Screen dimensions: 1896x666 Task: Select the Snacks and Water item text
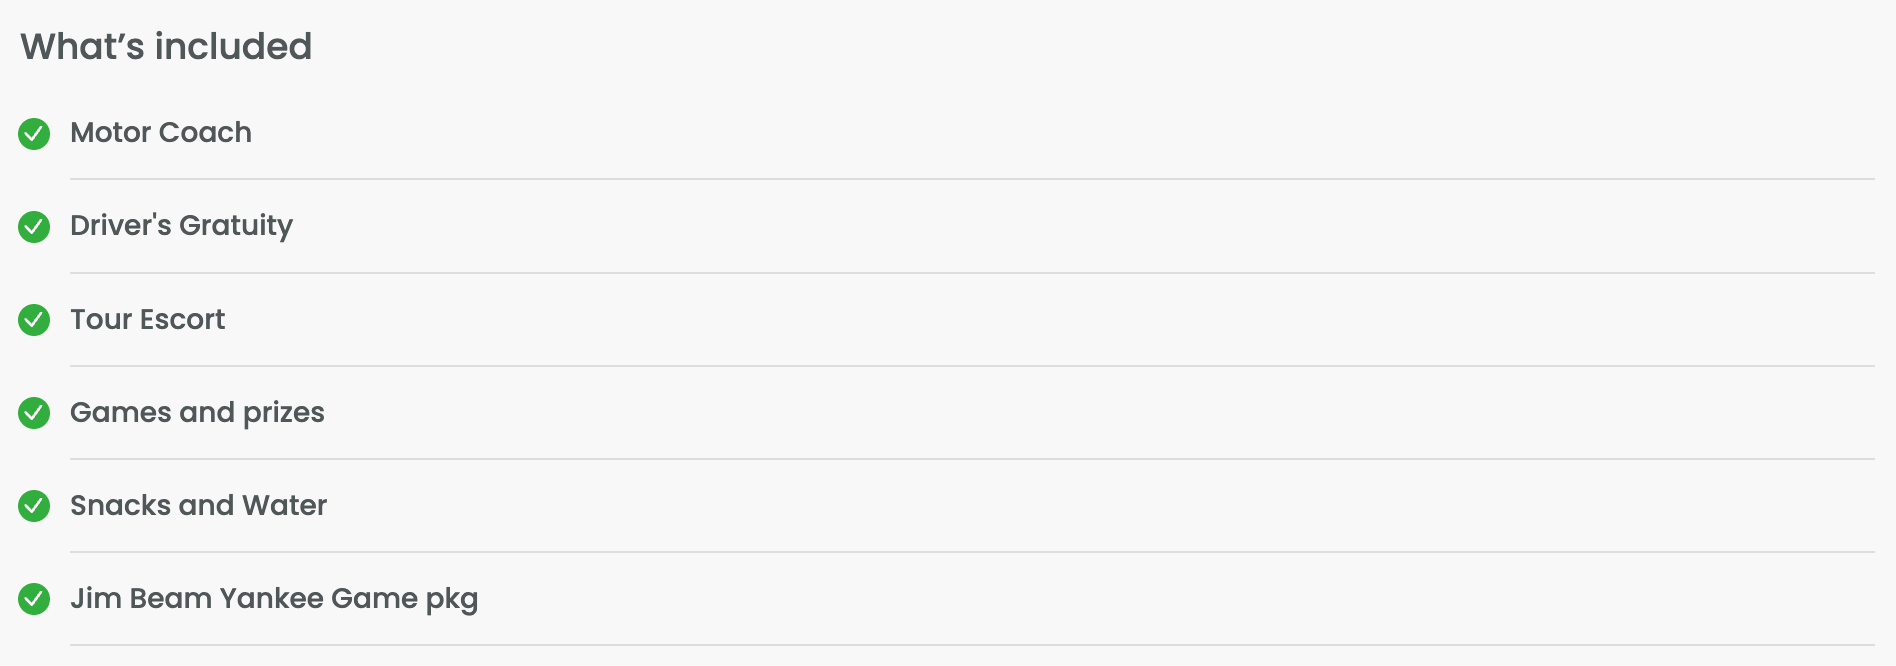[x=198, y=505]
